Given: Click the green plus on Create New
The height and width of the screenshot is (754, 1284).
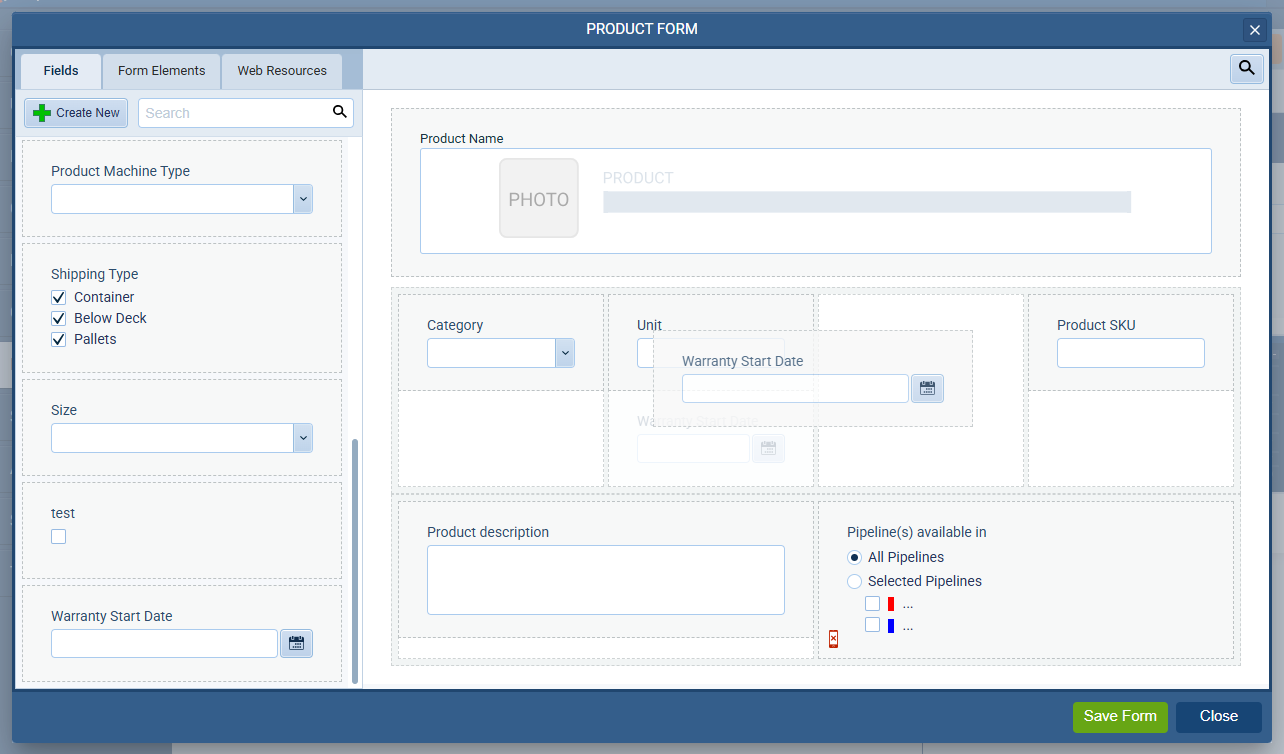Looking at the screenshot, I should pyautogui.click(x=42, y=112).
